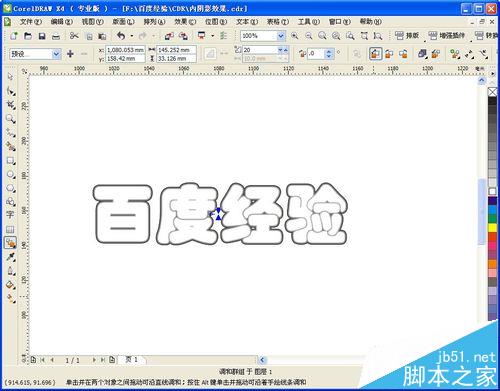The image size is (500, 391).
Task: Select the Crop tool
Action: [x=10, y=105]
